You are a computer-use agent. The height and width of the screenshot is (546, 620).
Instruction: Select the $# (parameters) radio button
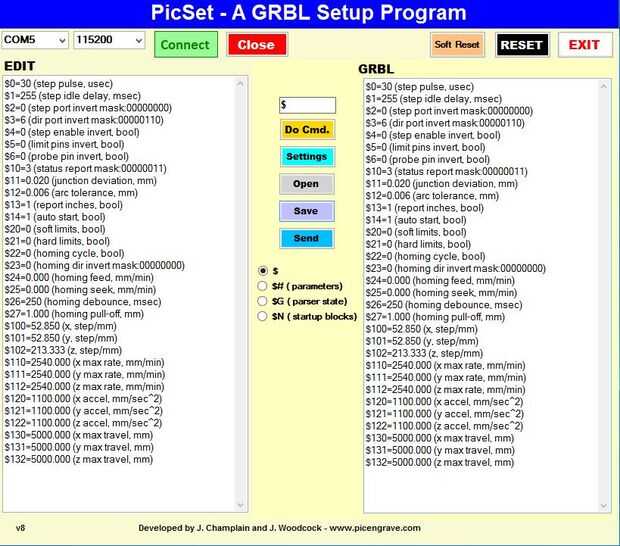pyautogui.click(x=262, y=286)
